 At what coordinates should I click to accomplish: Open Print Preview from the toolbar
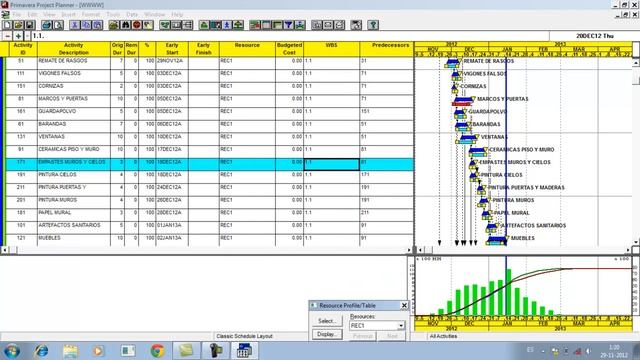(x=58, y=25)
